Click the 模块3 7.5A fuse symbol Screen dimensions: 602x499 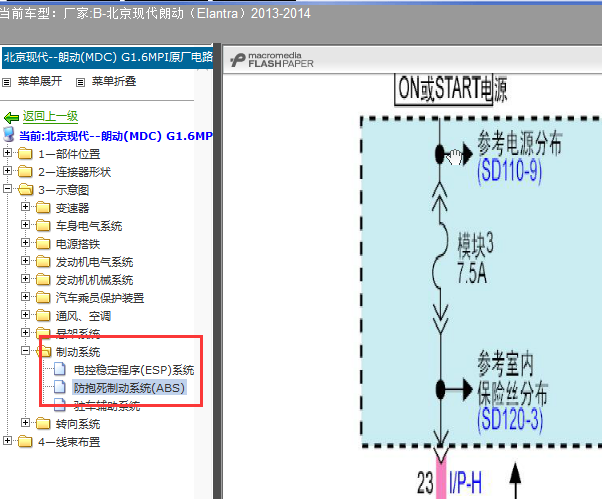[x=441, y=255]
